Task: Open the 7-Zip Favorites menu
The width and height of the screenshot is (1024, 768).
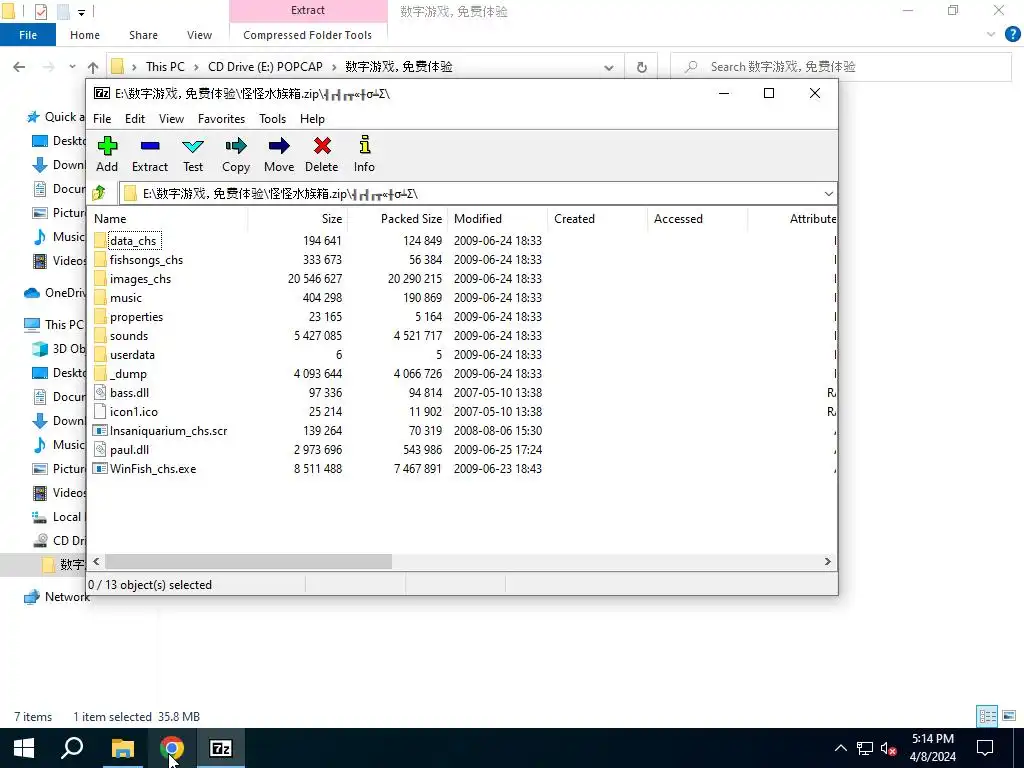Action: tap(221, 119)
